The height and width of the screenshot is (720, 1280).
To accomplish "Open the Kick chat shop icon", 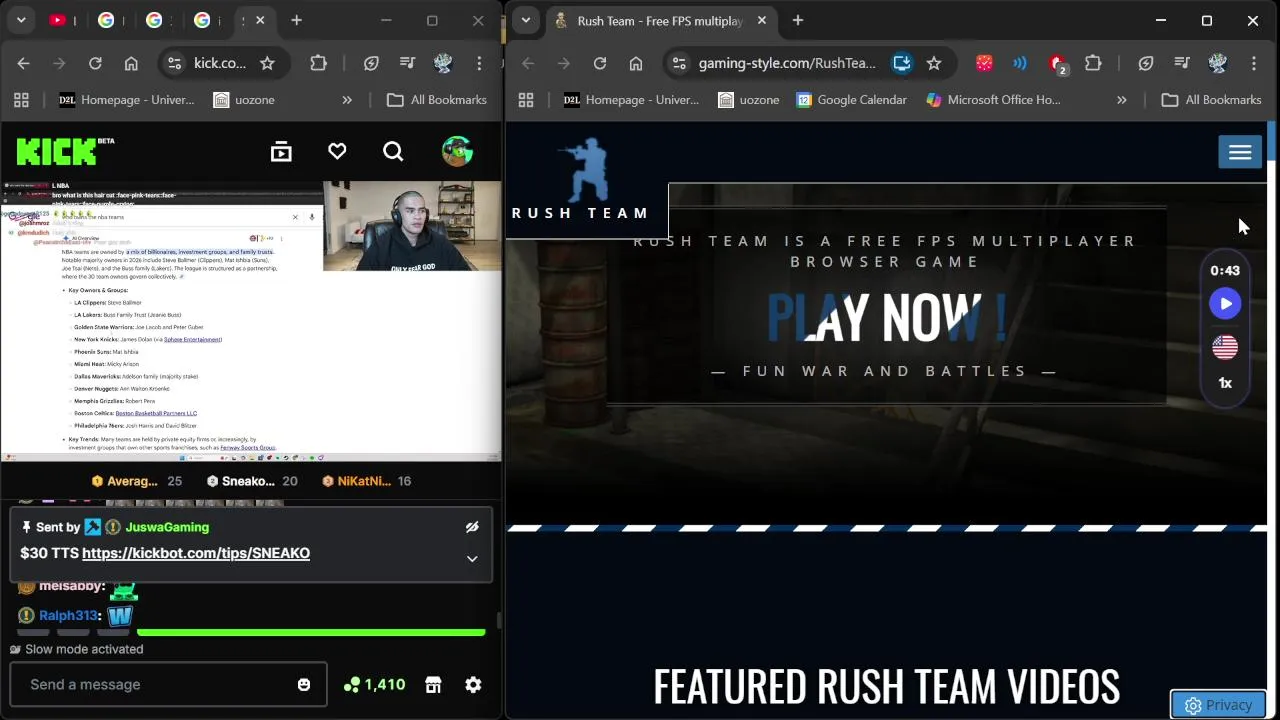I will click(433, 685).
